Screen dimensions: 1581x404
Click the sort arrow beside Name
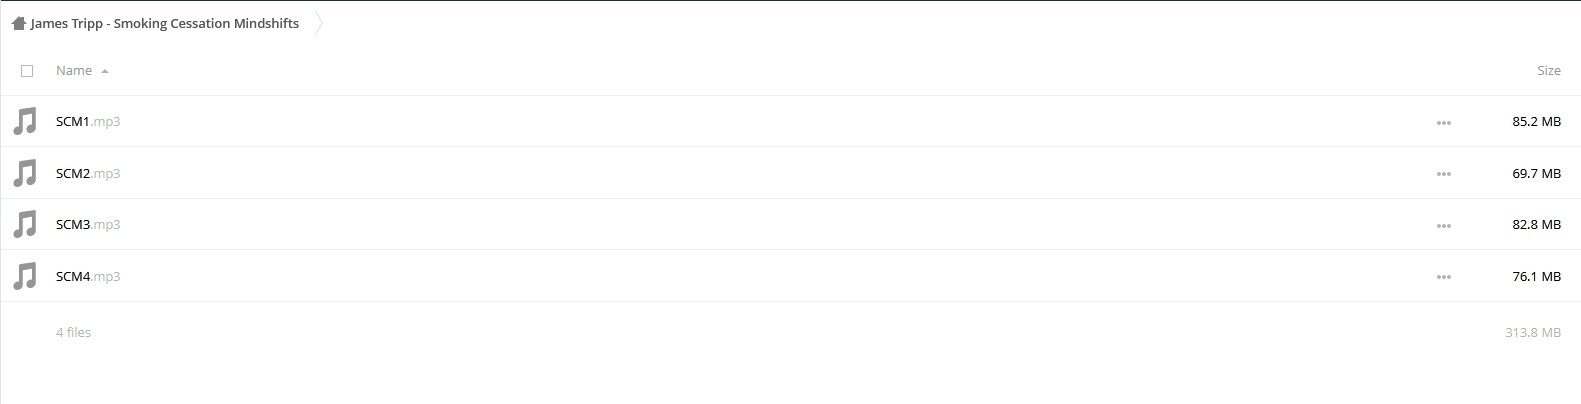pyautogui.click(x=105, y=71)
